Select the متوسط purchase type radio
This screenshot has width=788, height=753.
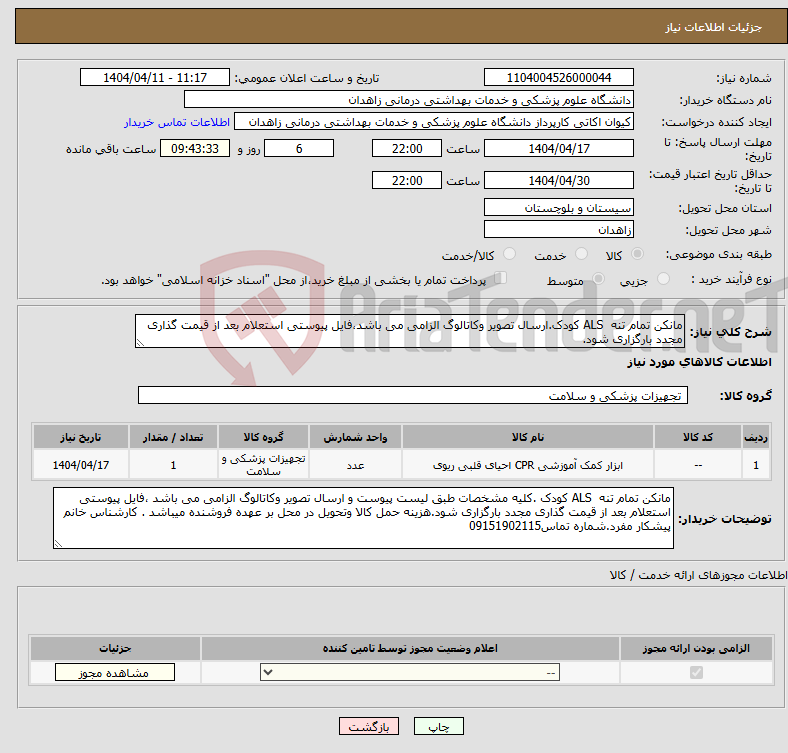click(598, 278)
